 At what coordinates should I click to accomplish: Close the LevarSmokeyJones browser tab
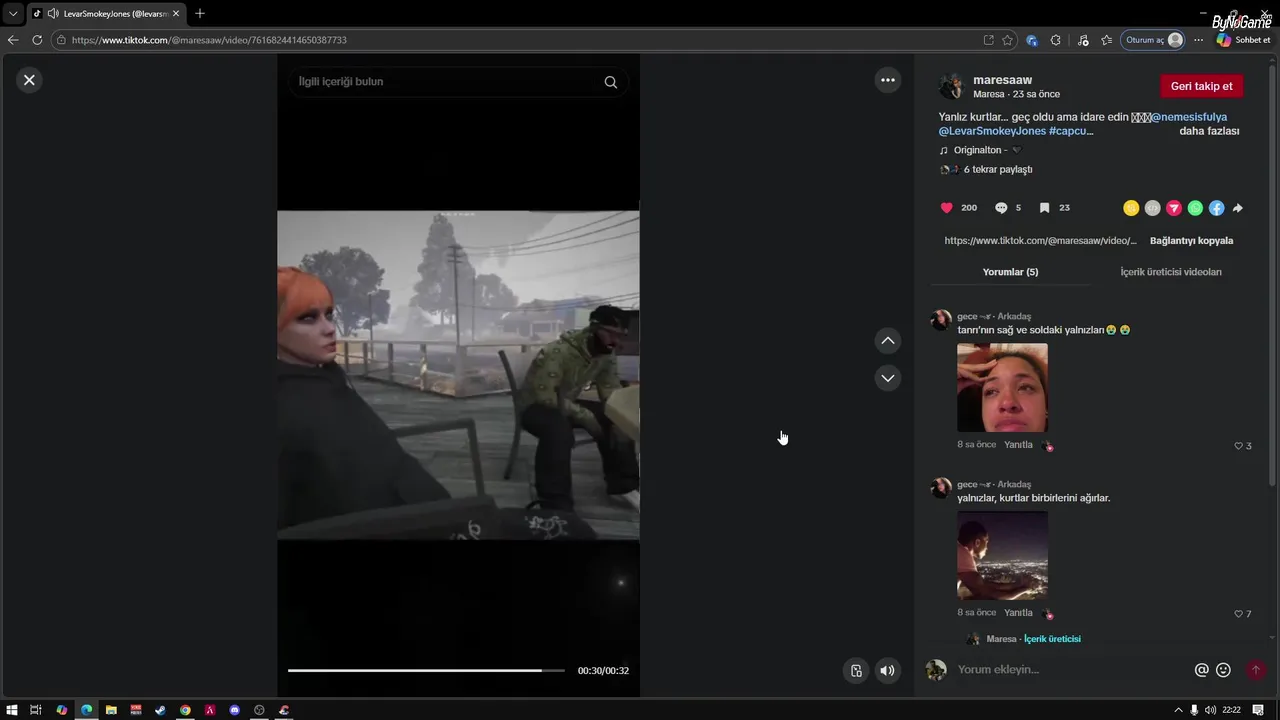click(x=176, y=13)
